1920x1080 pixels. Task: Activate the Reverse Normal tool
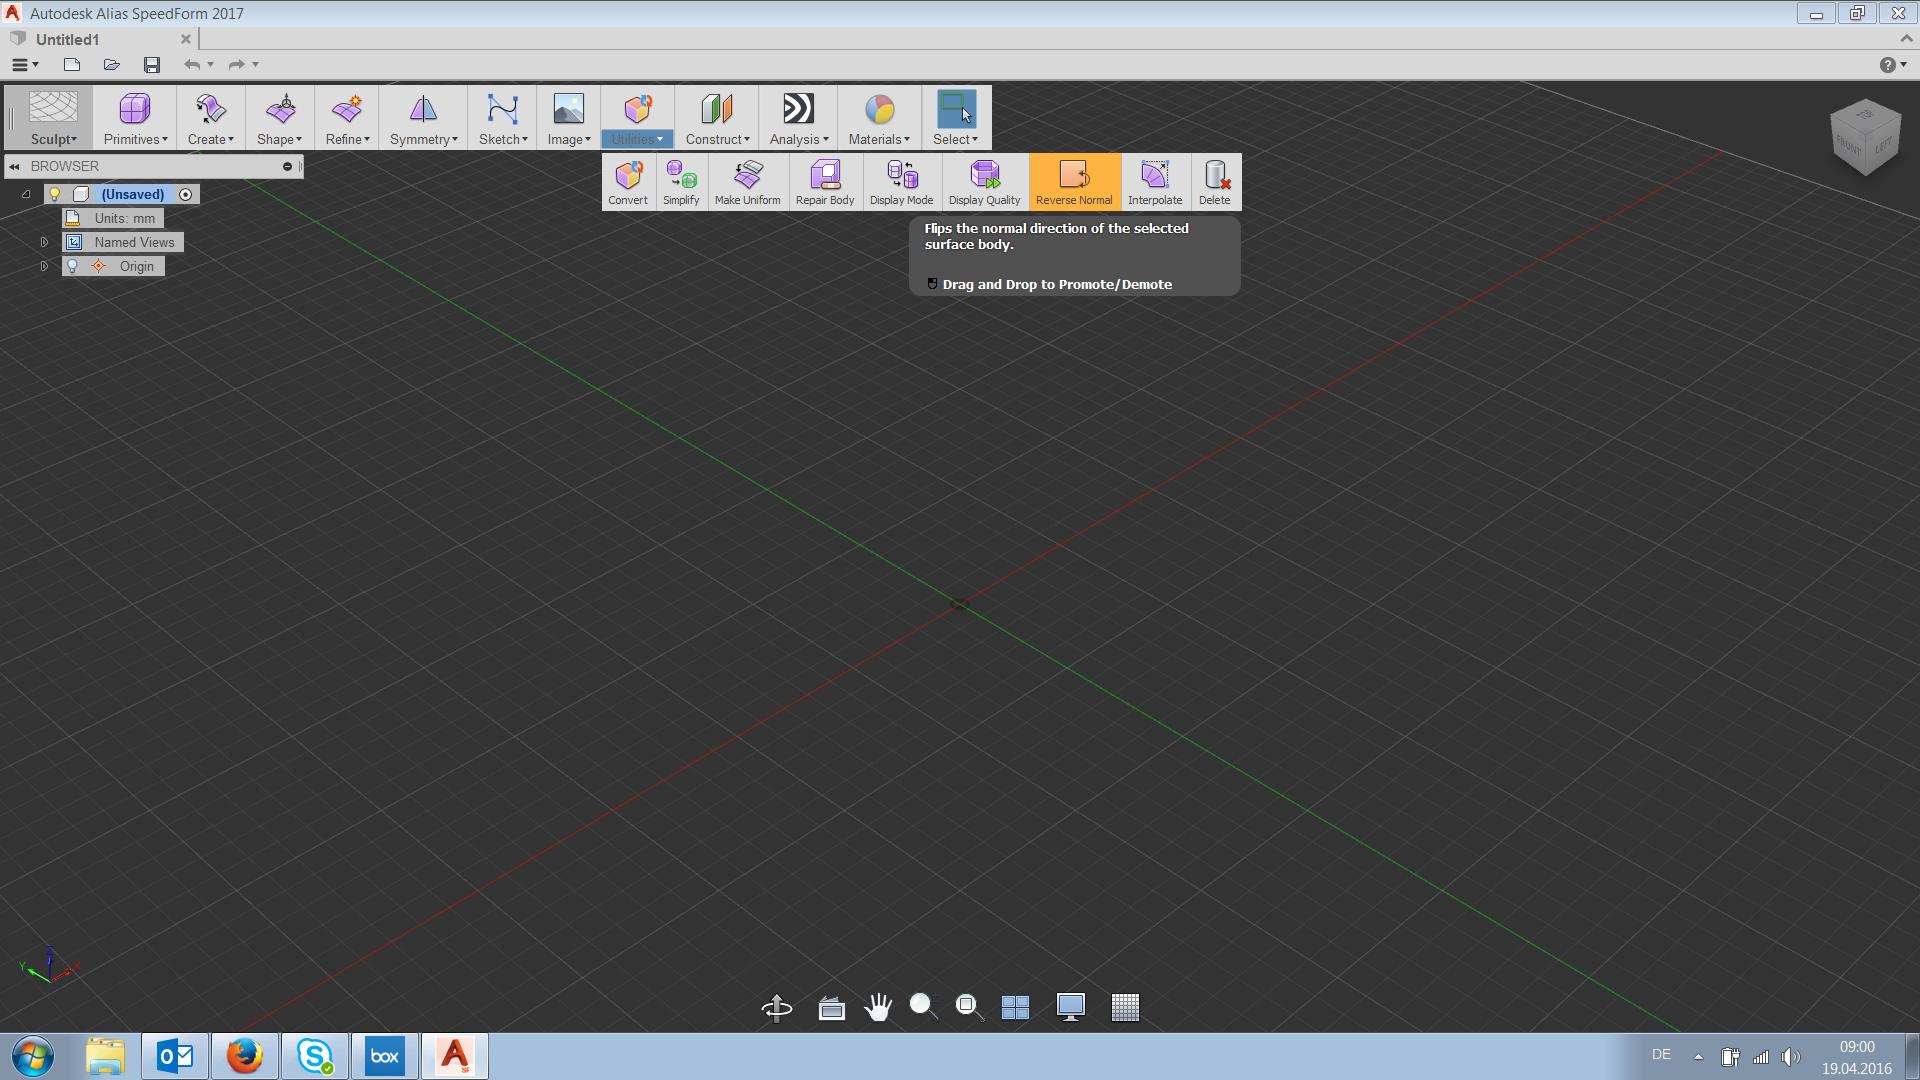point(1074,181)
